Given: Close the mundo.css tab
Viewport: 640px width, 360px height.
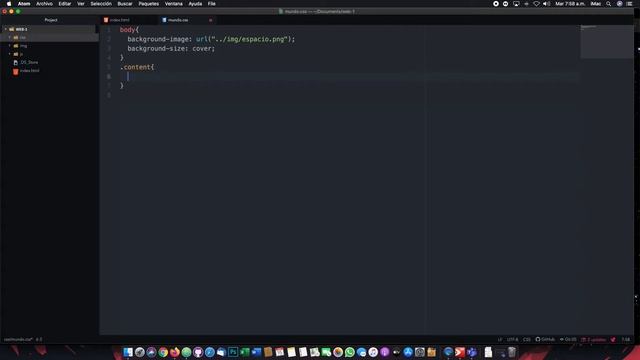Looking at the screenshot, I should (x=211, y=20).
